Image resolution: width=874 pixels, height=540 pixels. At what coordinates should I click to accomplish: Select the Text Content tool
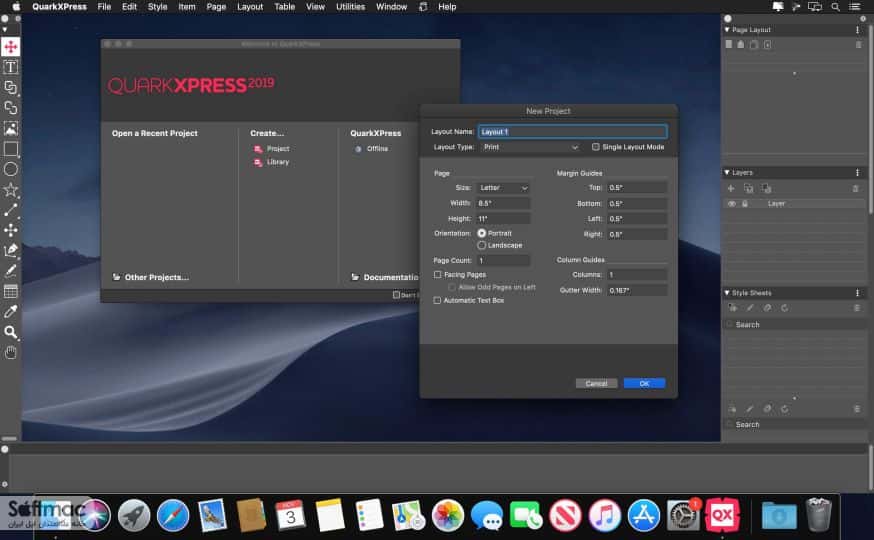[11, 67]
